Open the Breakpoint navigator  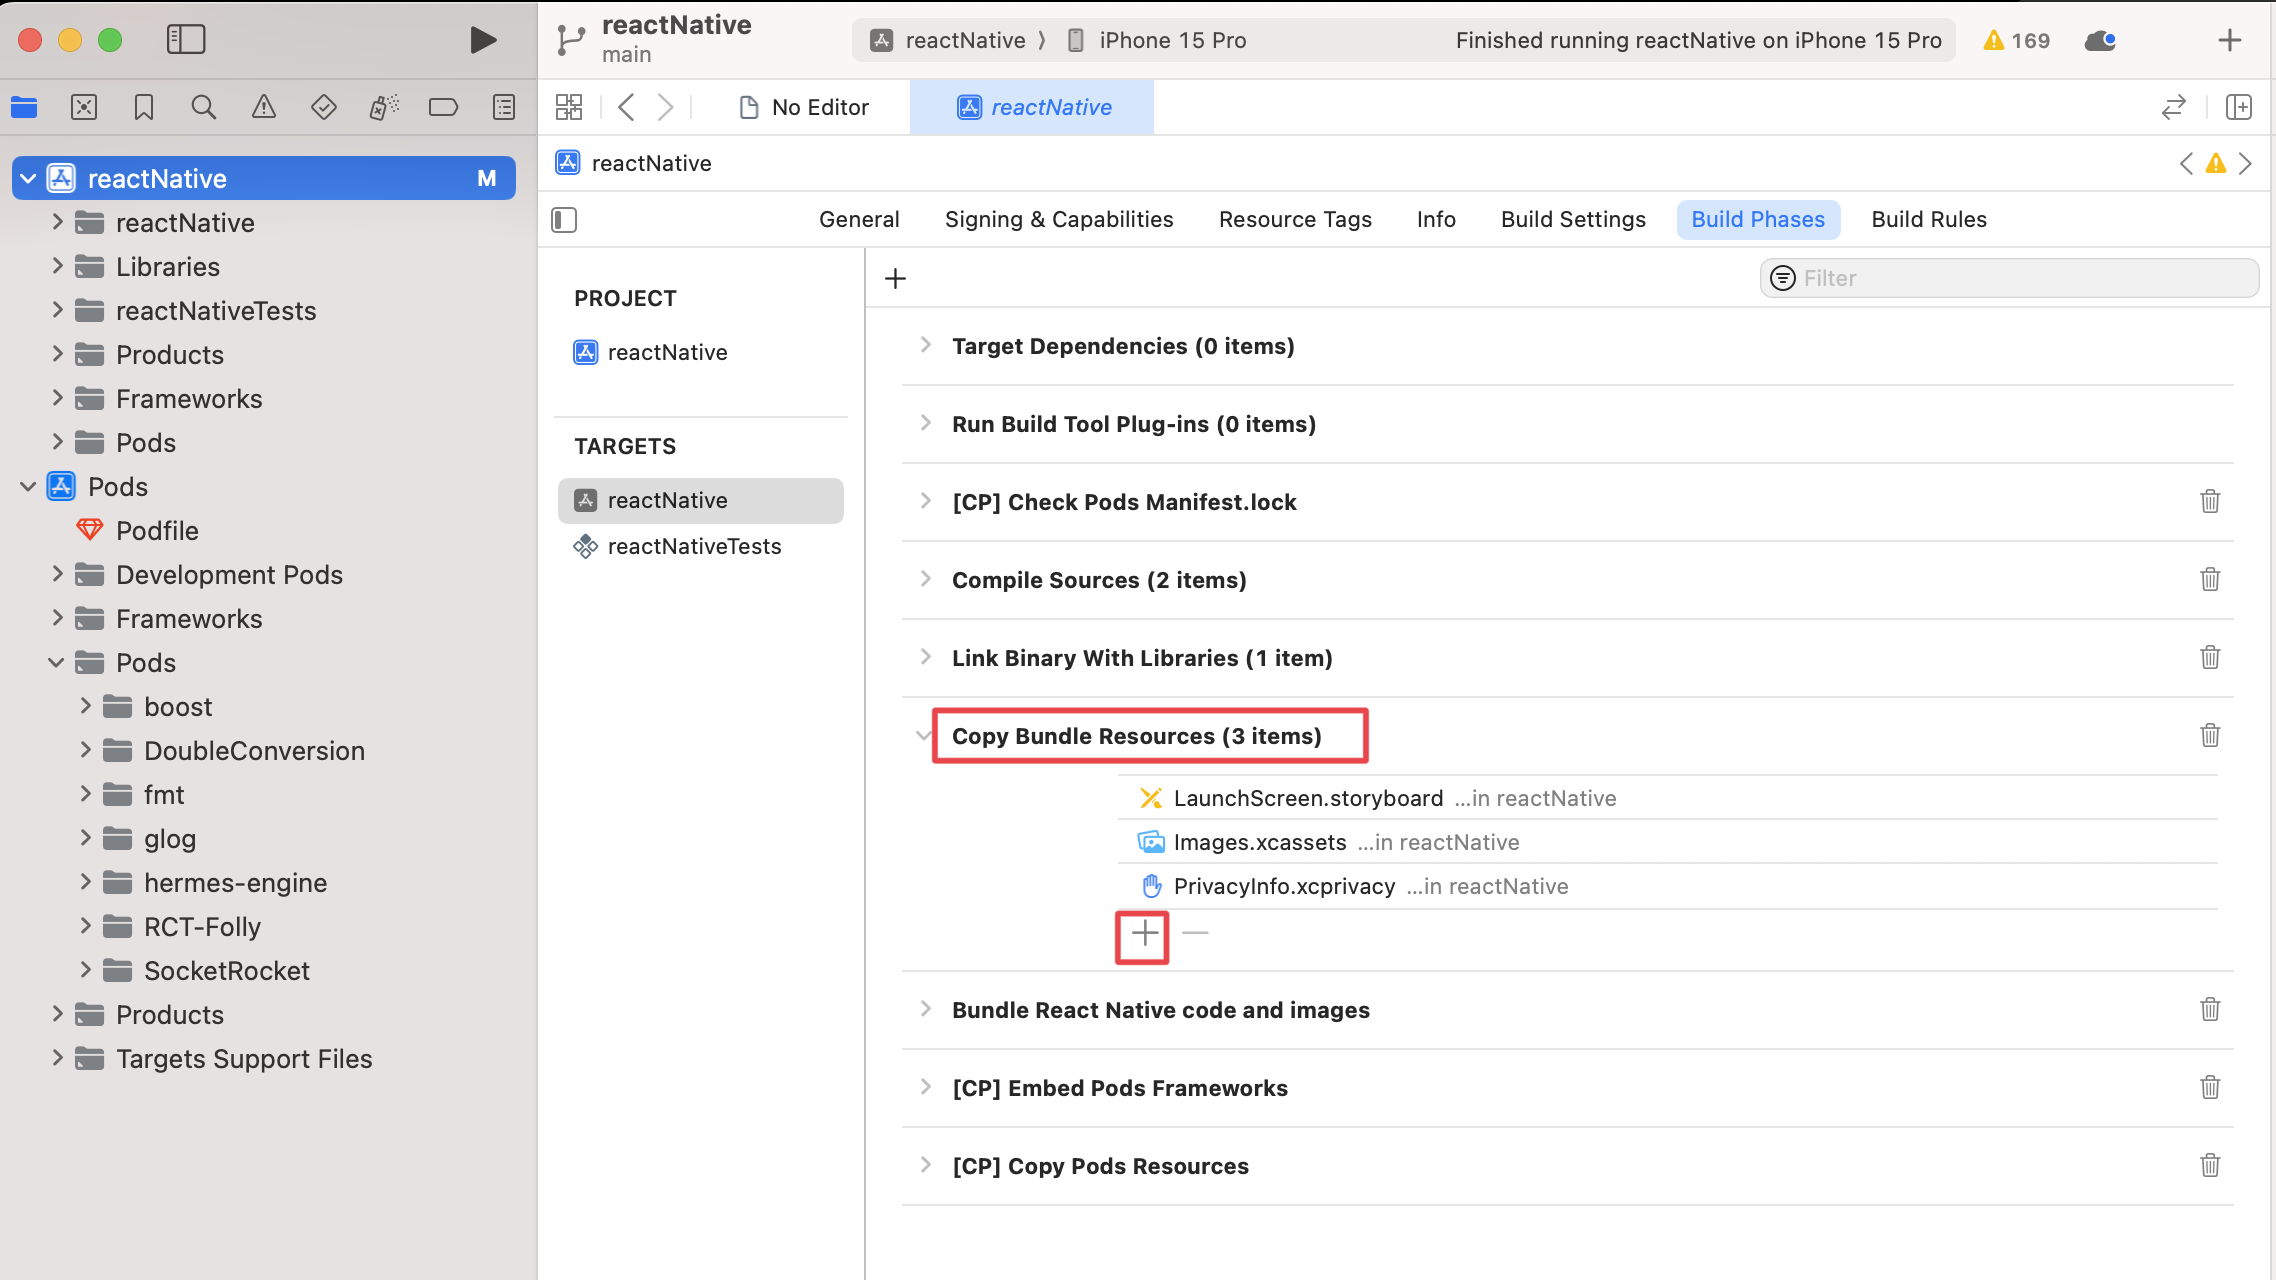pos(444,107)
